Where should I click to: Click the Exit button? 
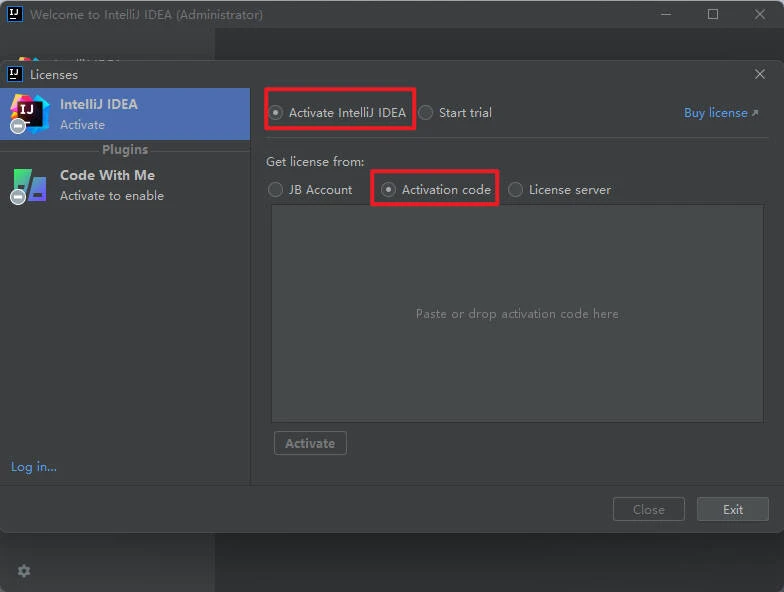733,509
